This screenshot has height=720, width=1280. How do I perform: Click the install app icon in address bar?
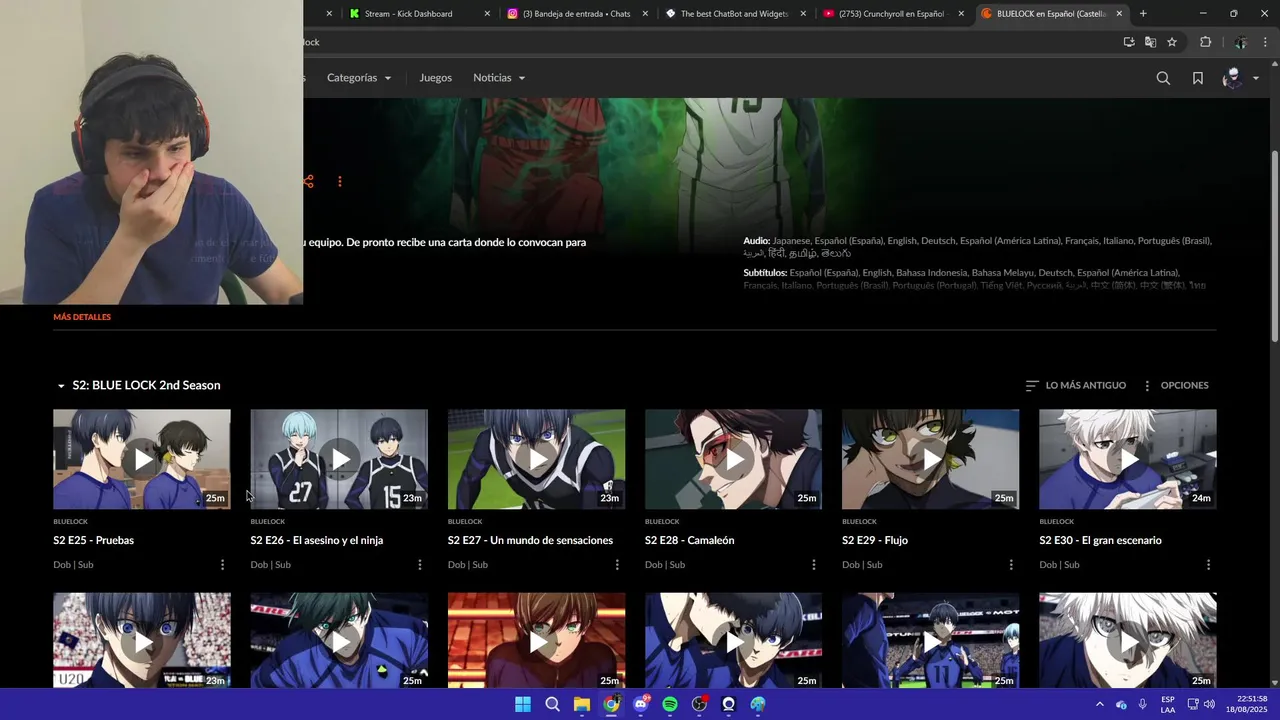point(1129,42)
